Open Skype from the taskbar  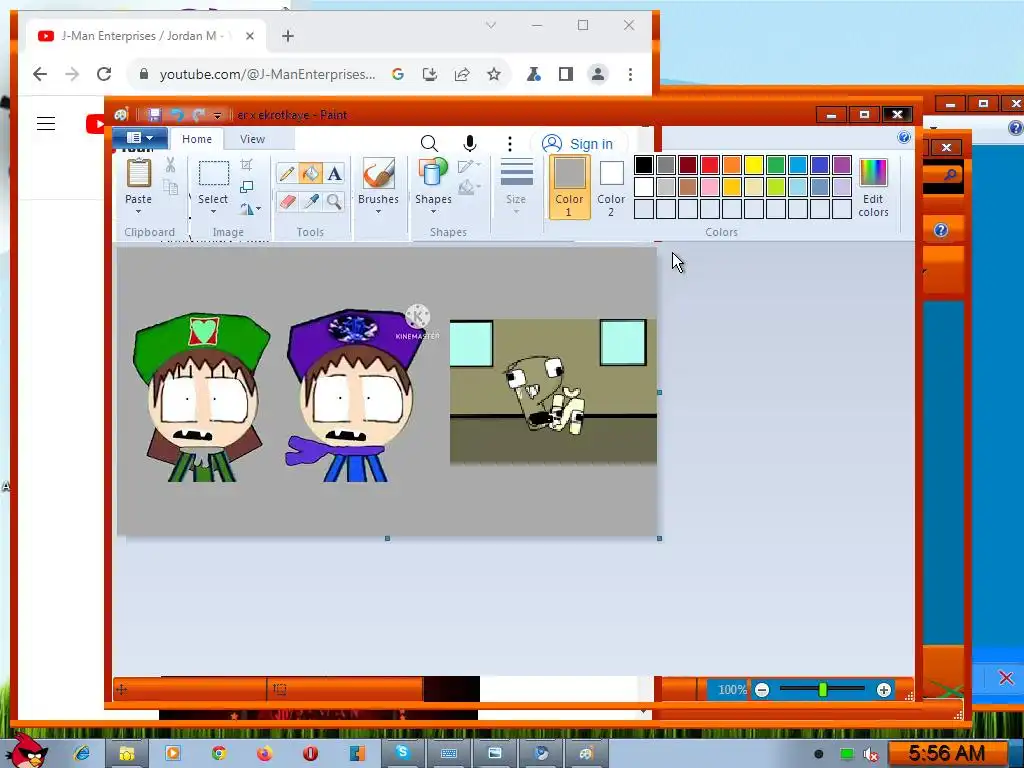click(402, 753)
